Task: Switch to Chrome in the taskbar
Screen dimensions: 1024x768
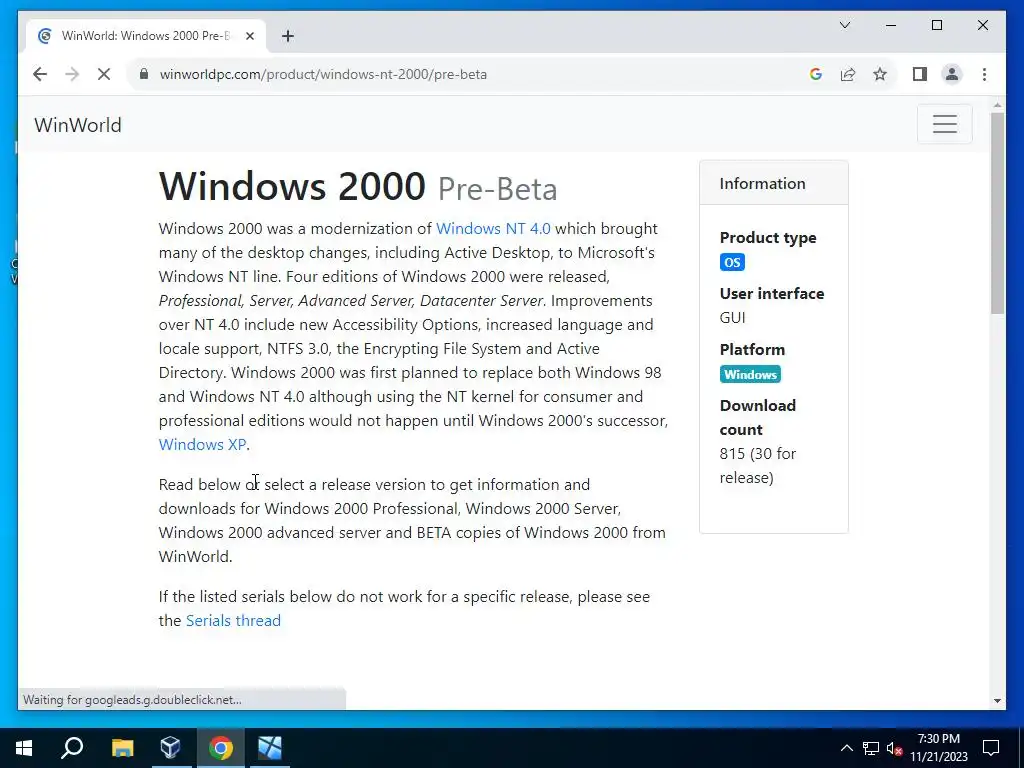Action: [221, 748]
